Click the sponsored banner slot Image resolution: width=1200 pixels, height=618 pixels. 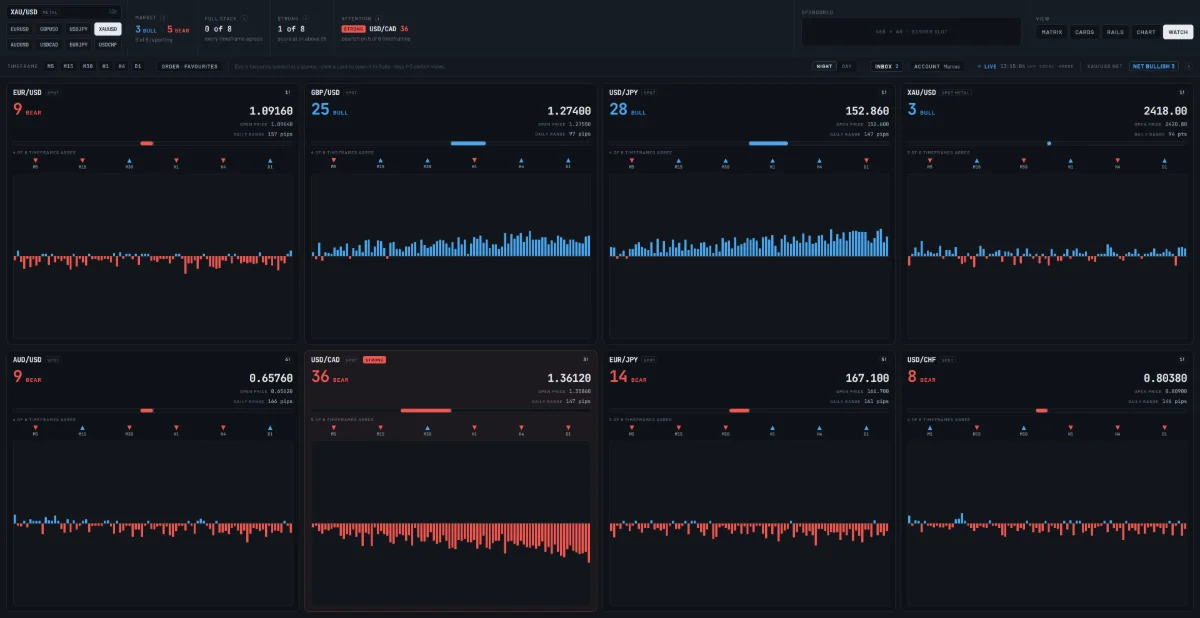coord(911,31)
